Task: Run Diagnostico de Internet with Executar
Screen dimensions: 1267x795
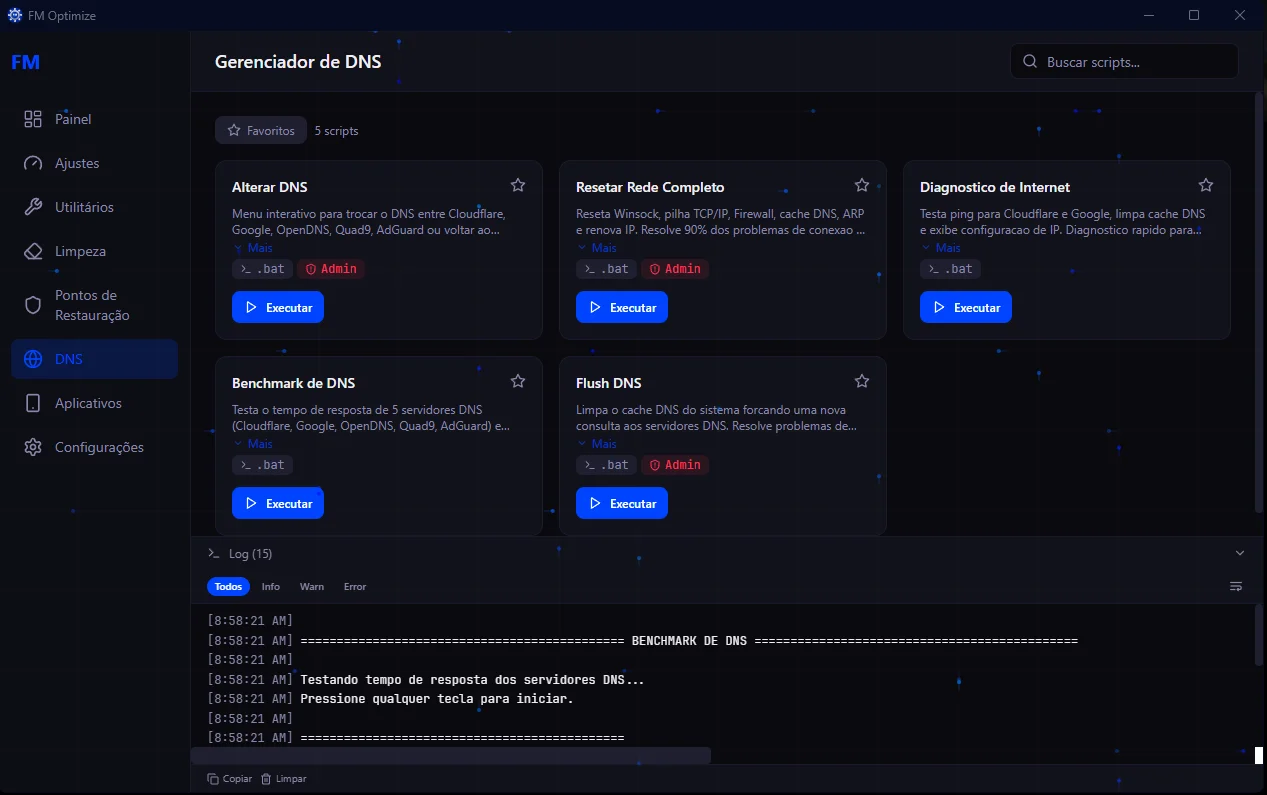Action: click(966, 307)
